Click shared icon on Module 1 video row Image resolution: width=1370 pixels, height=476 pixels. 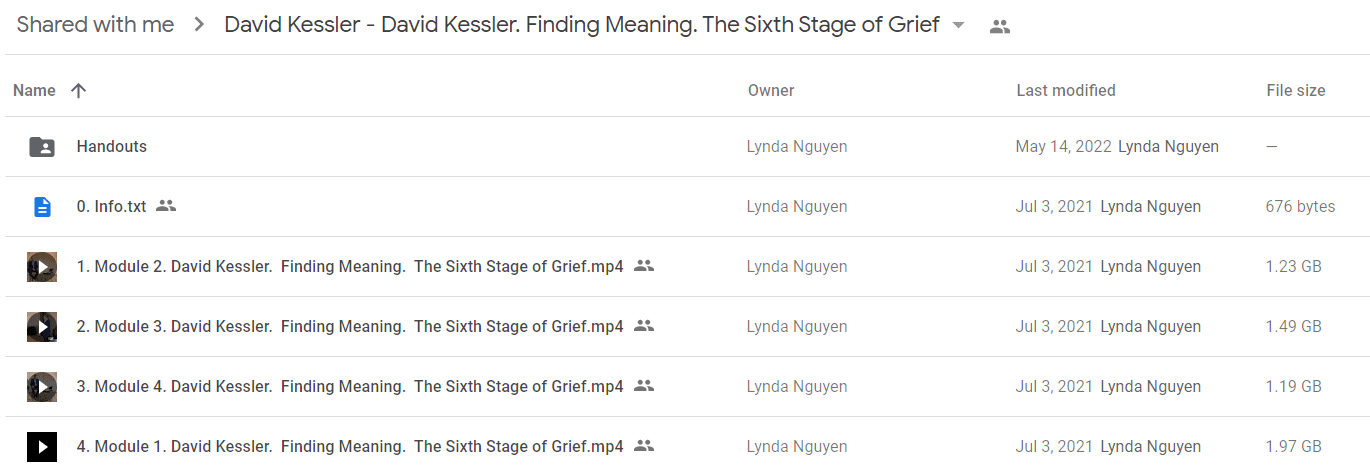point(644,446)
